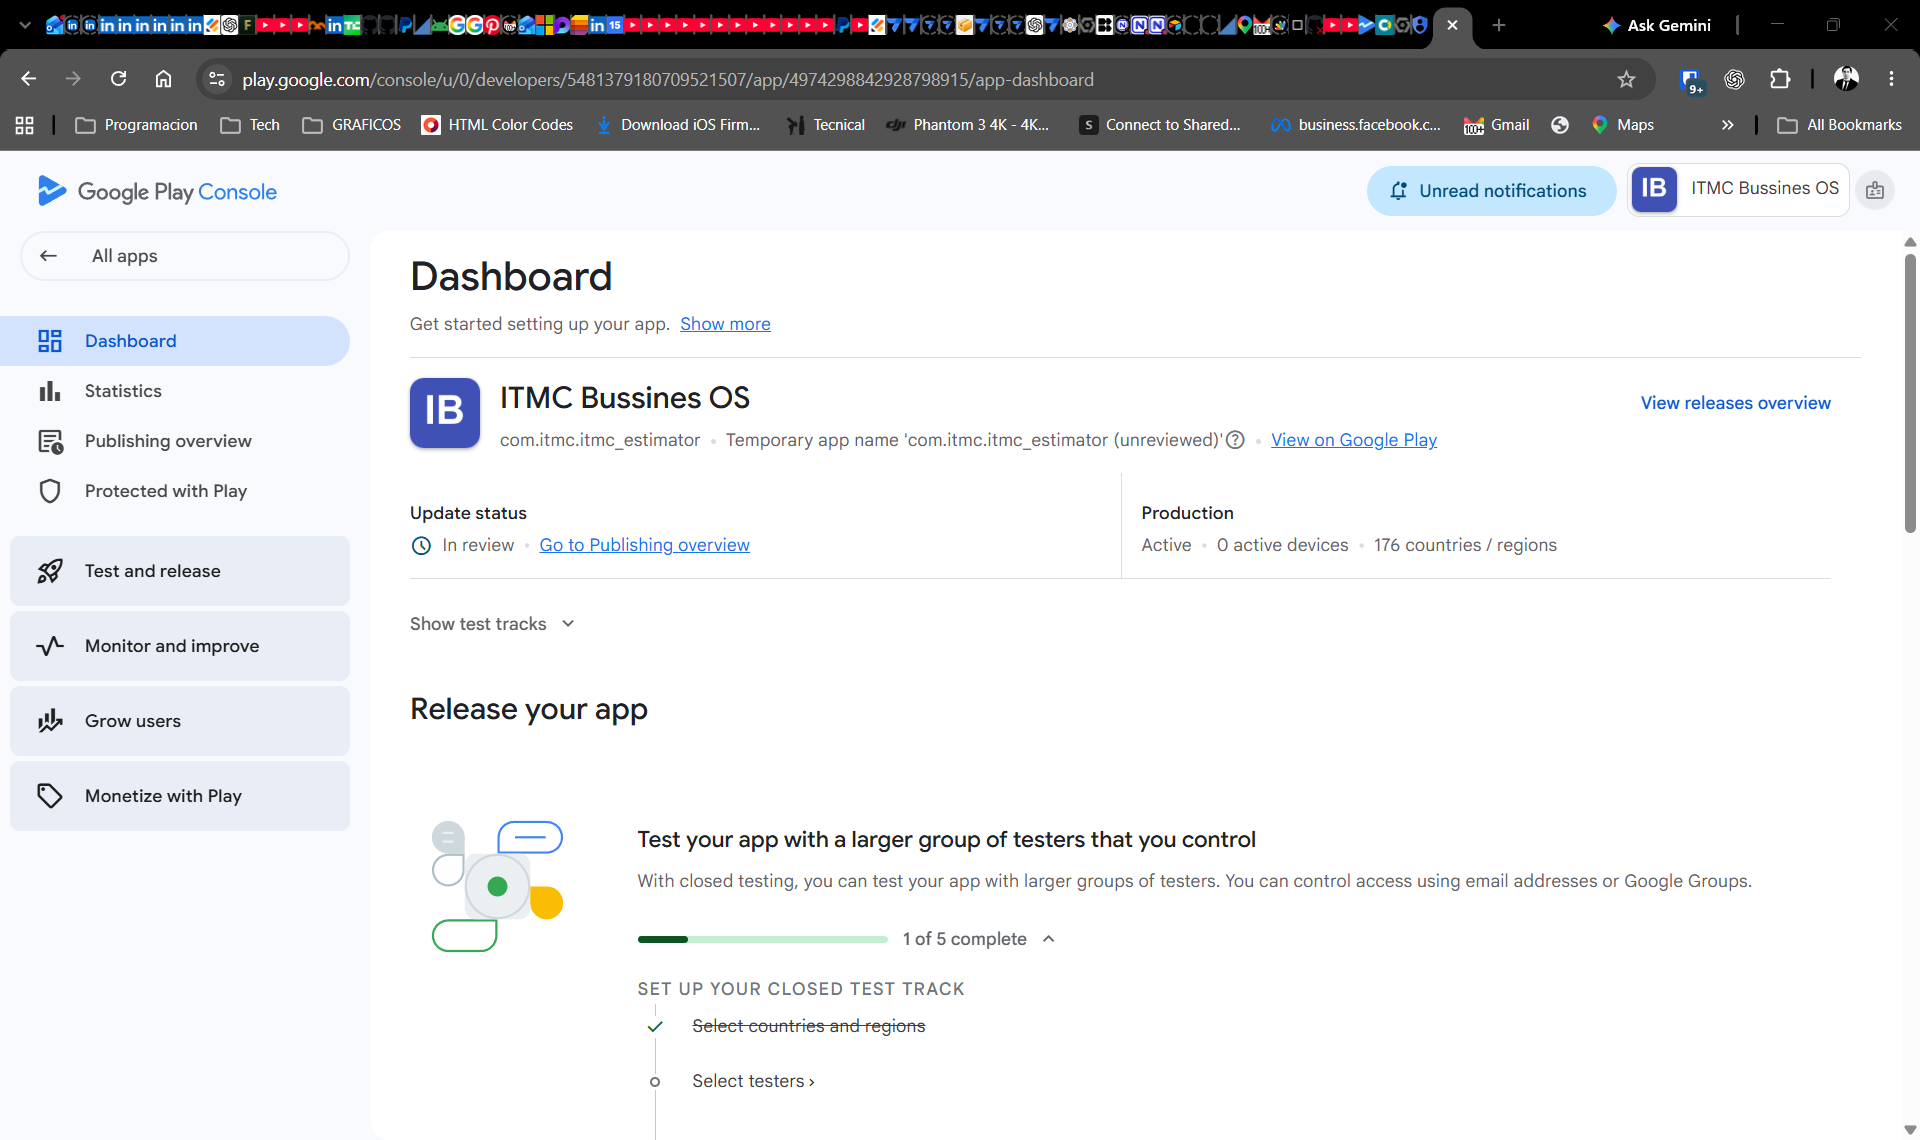Open the Programacion bookmarks folder
Screen dimensions: 1920x1140
pos(136,125)
